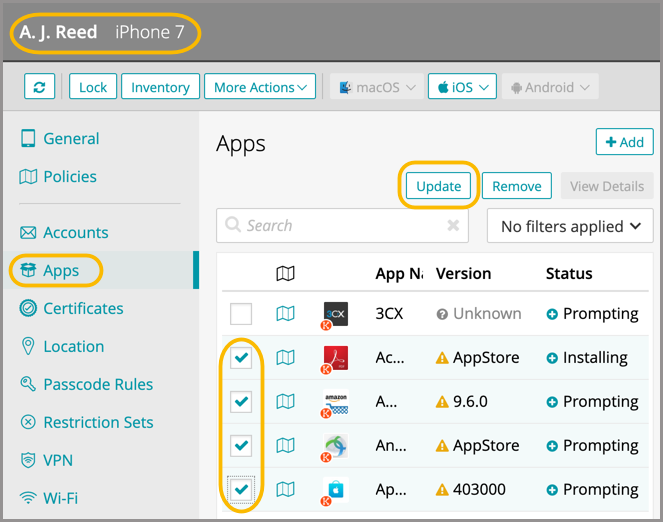Click the Update button
Viewport: 663px width, 522px height.
pyautogui.click(x=439, y=186)
